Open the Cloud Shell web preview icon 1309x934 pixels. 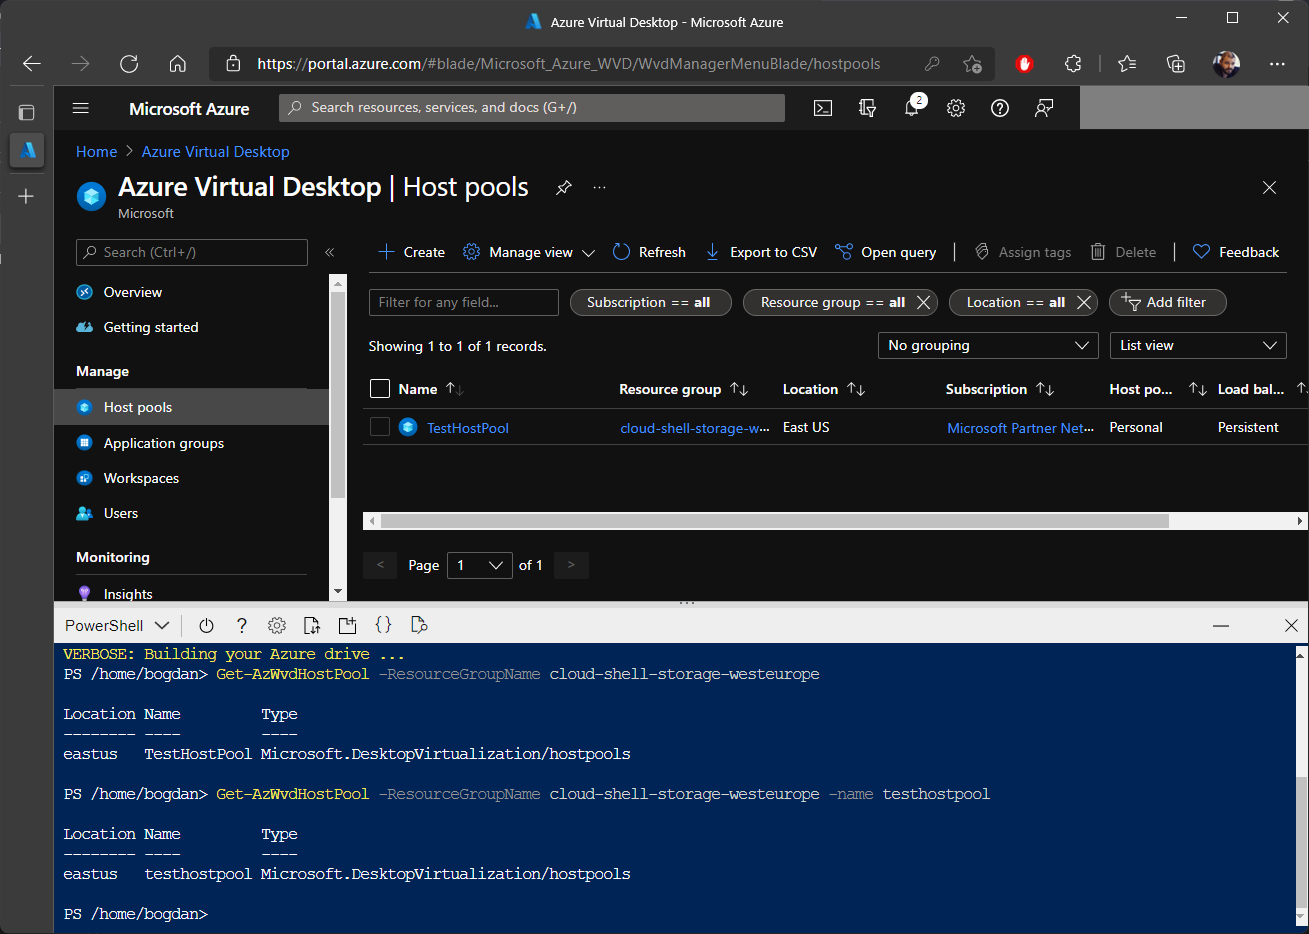[x=419, y=625]
